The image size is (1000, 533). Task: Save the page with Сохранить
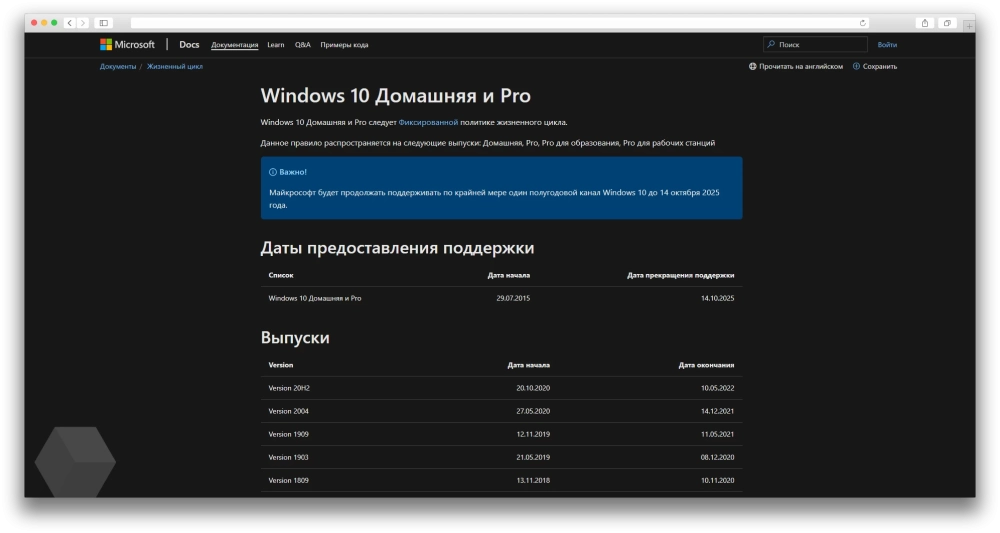(875, 67)
